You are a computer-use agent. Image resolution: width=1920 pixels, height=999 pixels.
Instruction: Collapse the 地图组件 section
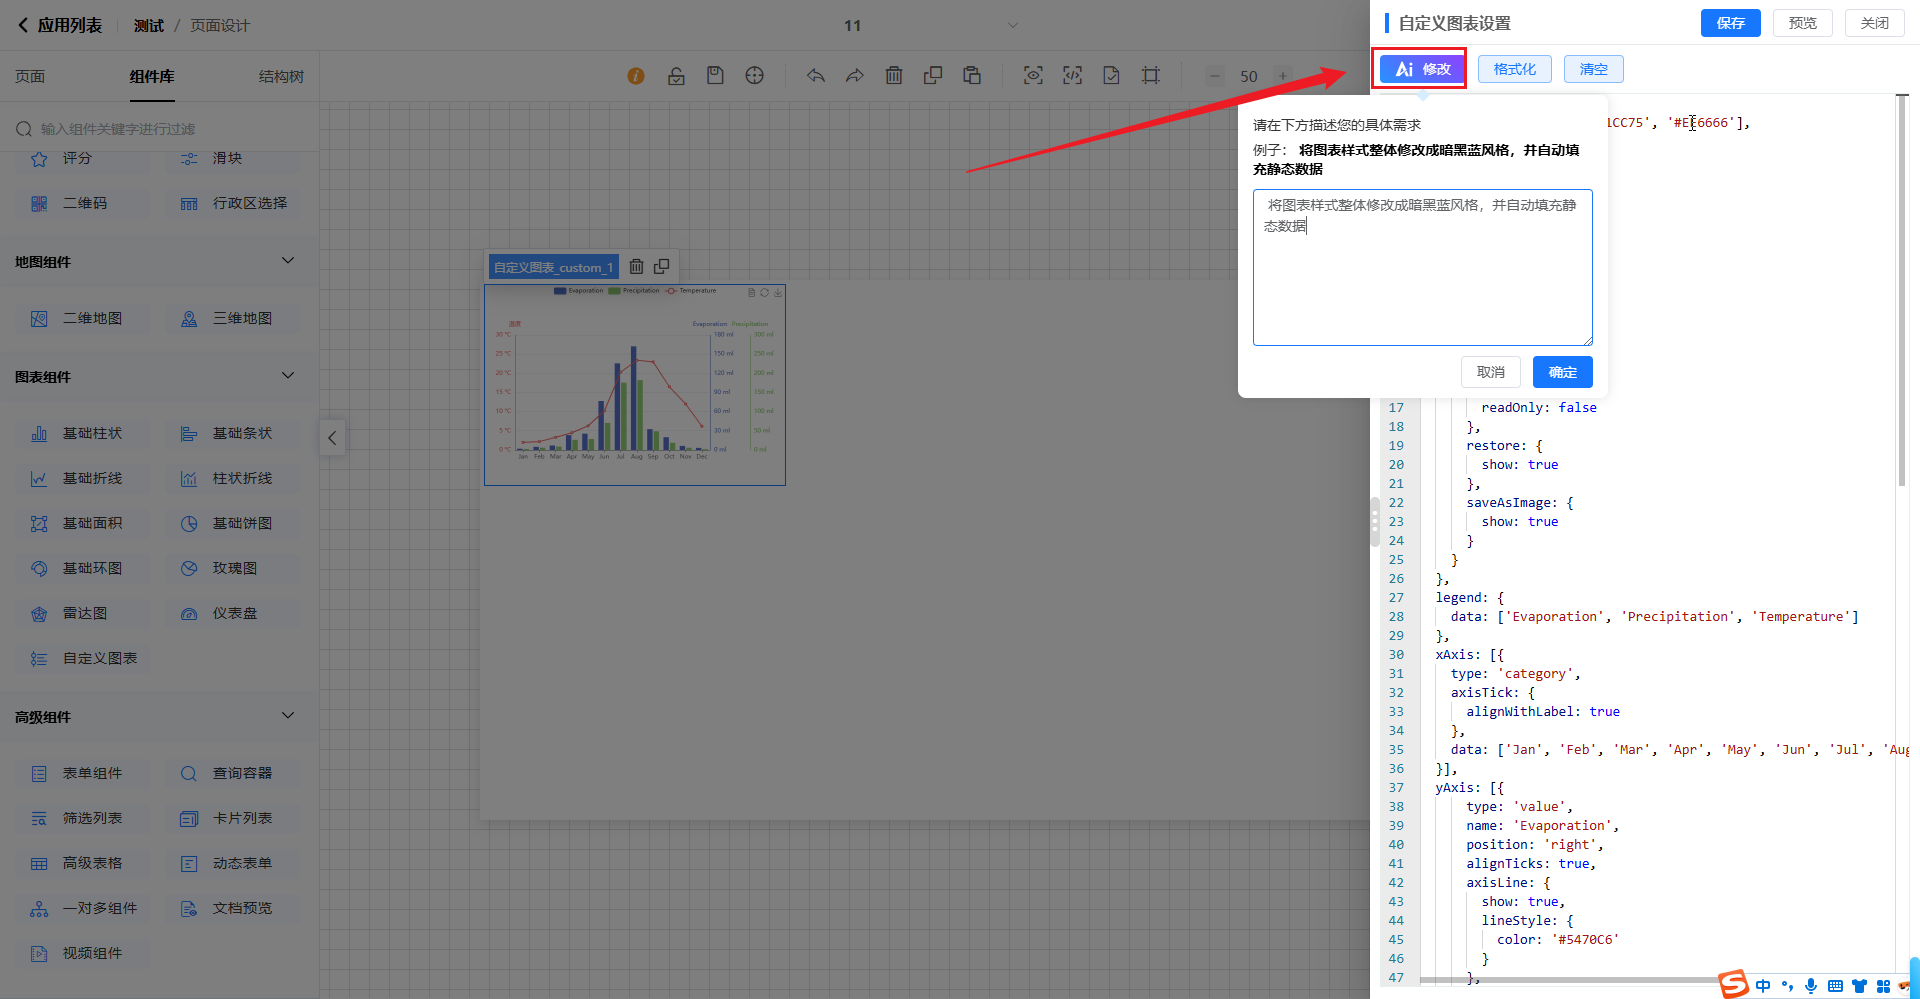click(x=288, y=261)
